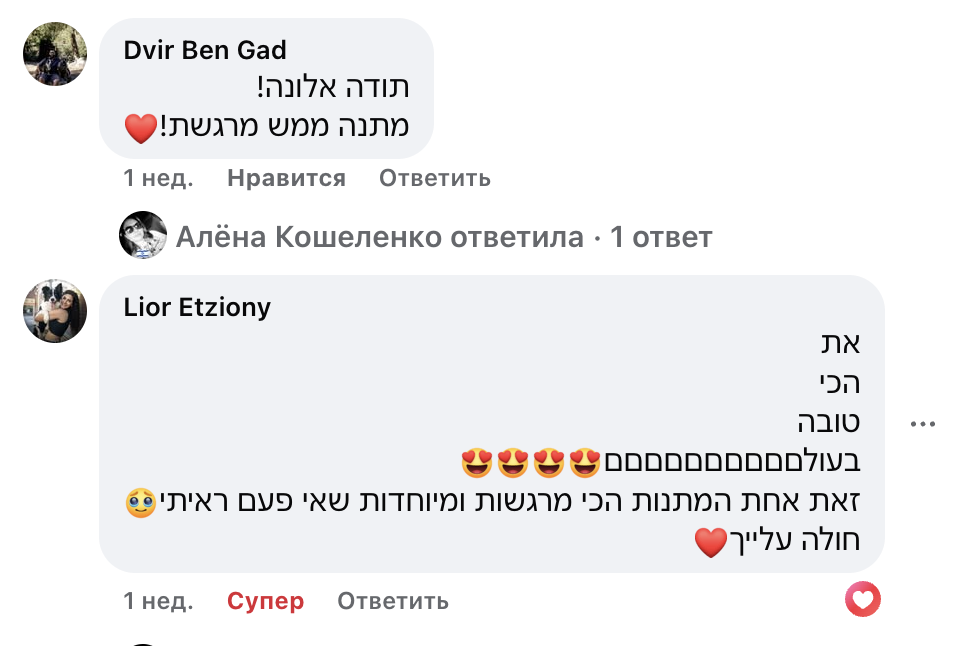This screenshot has width=966, height=646.
Task: Reply to Lior Etziony's comment
Action: [x=393, y=601]
